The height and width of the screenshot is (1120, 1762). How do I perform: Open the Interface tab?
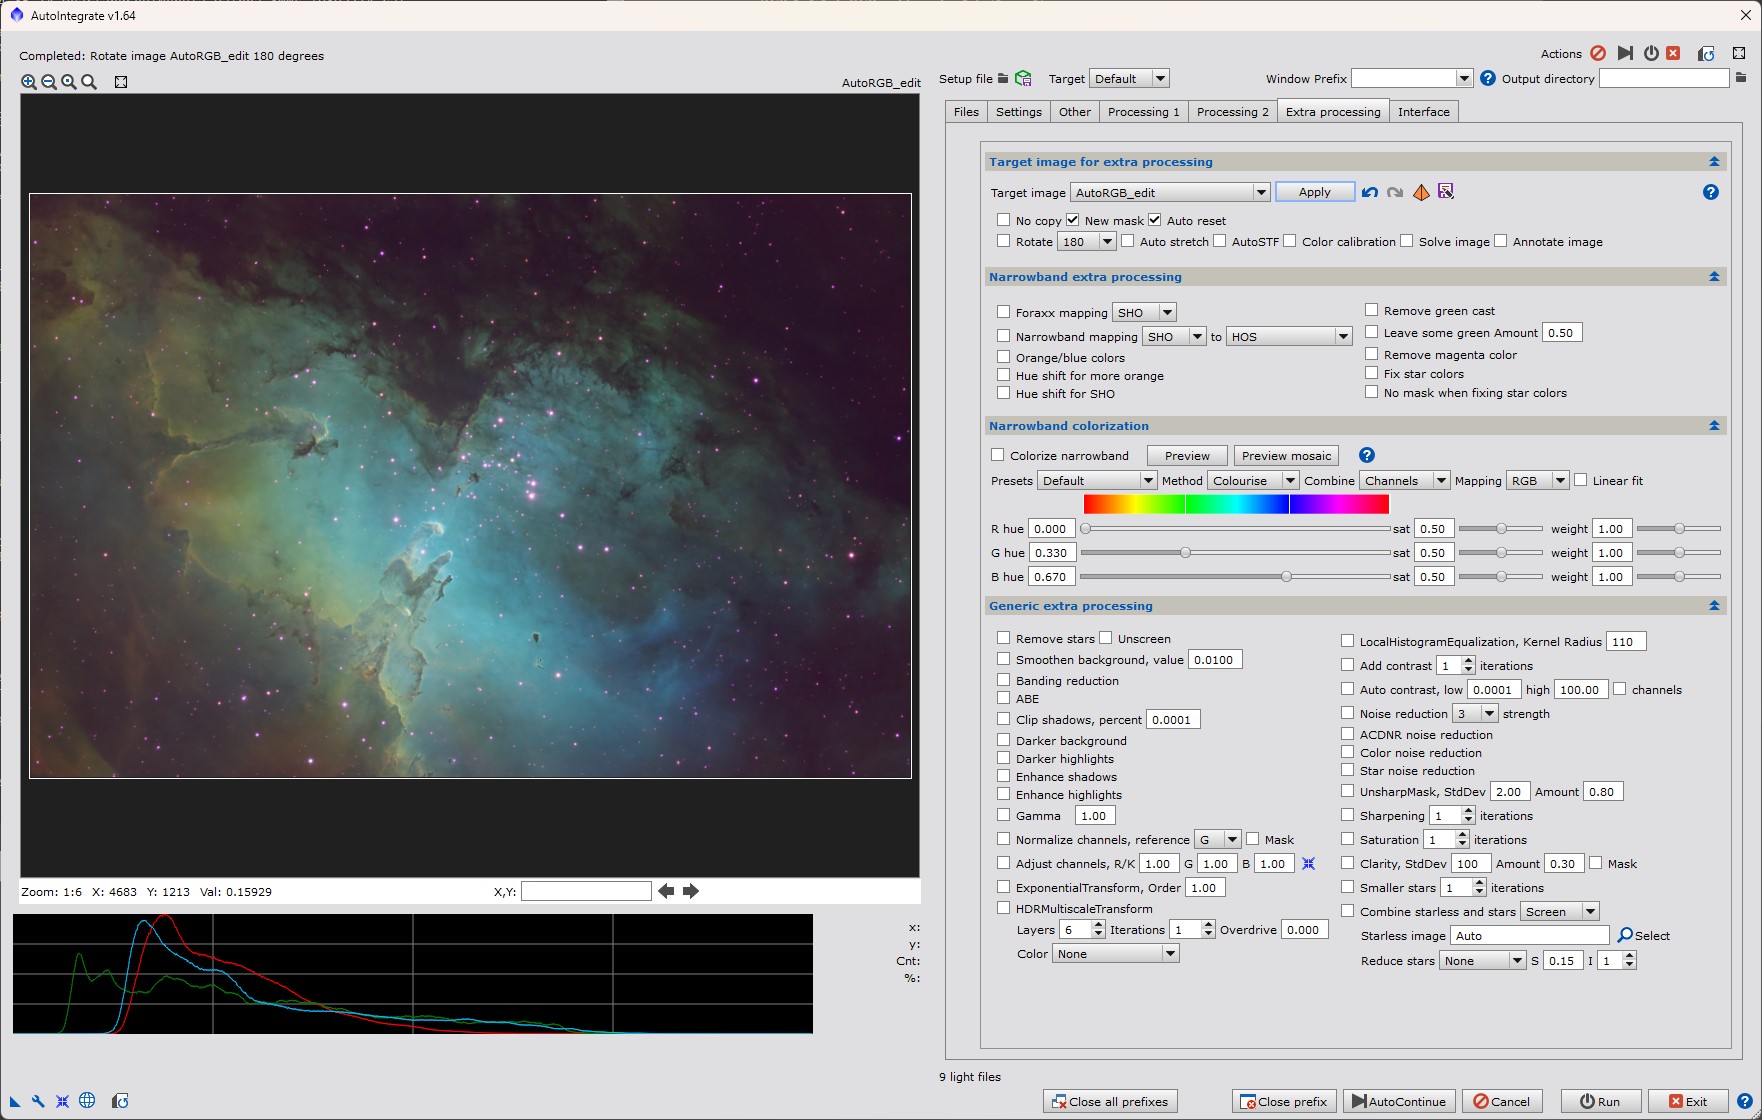pyautogui.click(x=1423, y=112)
